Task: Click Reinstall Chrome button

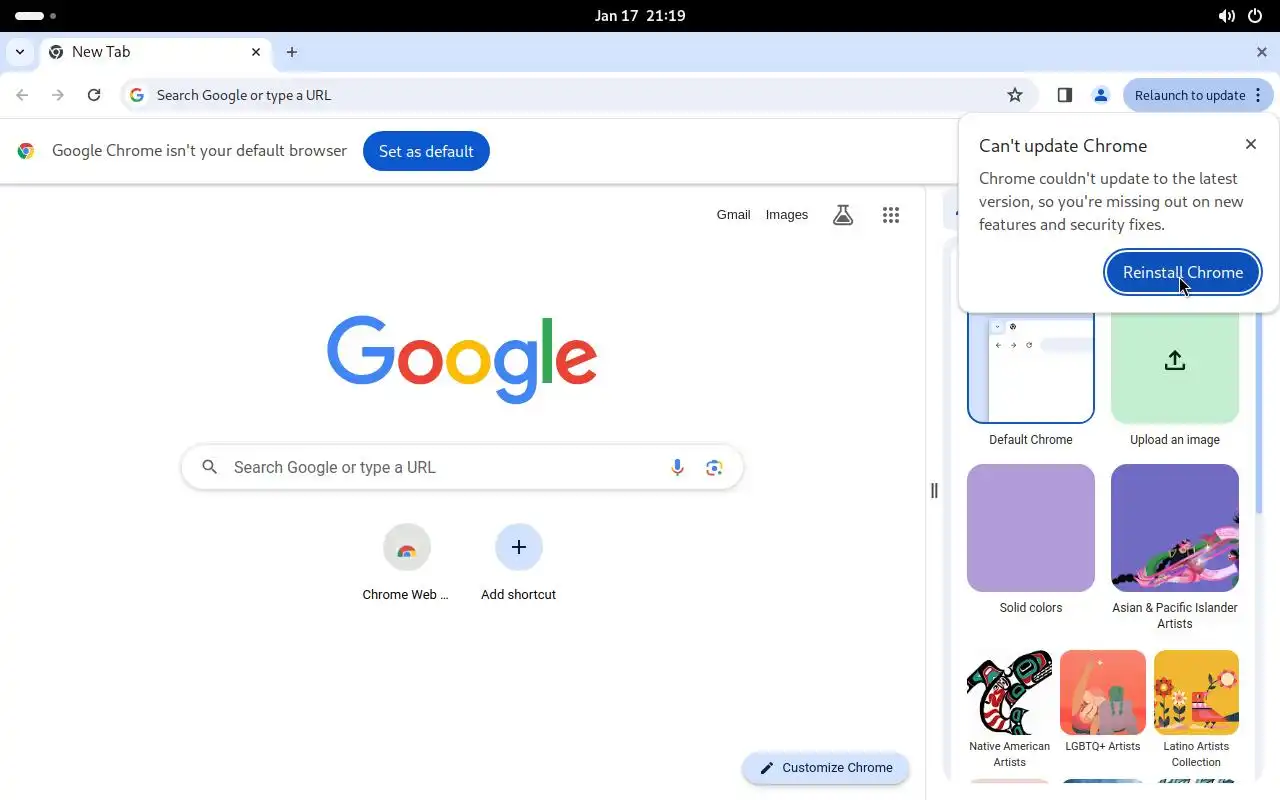Action: 1183,272
